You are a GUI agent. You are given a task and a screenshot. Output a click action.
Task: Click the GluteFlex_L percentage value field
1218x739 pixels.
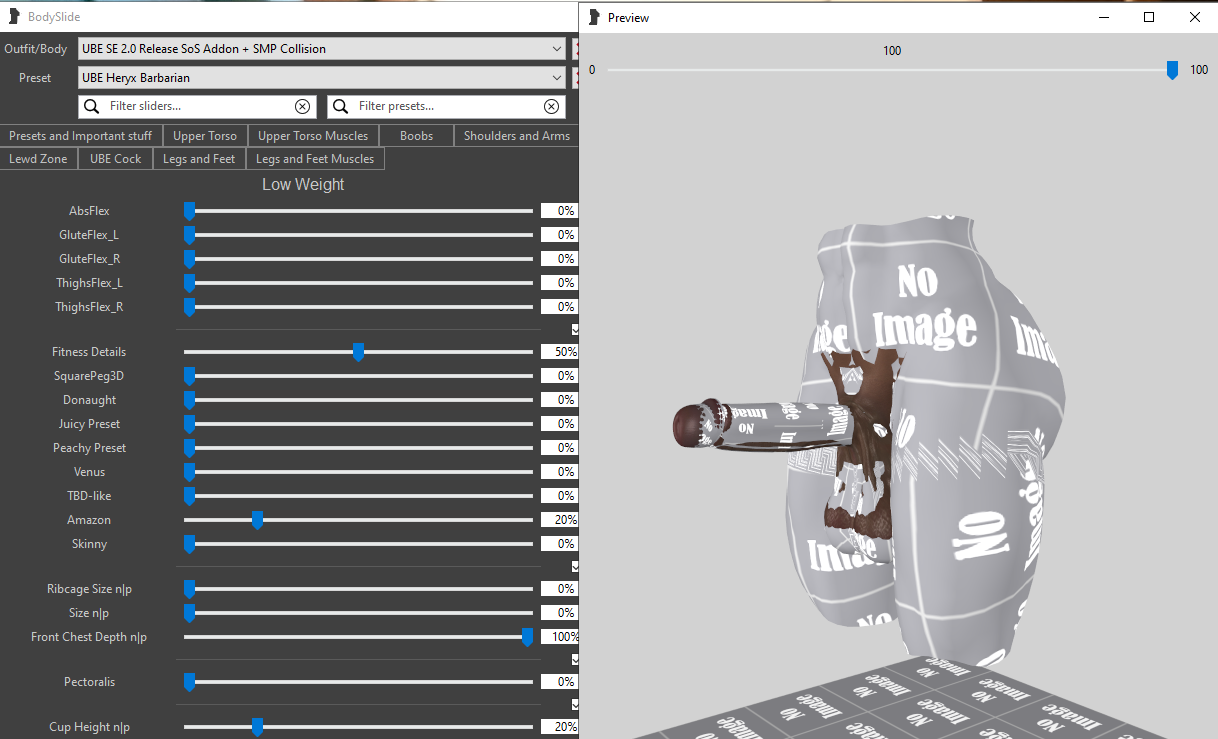click(559, 235)
